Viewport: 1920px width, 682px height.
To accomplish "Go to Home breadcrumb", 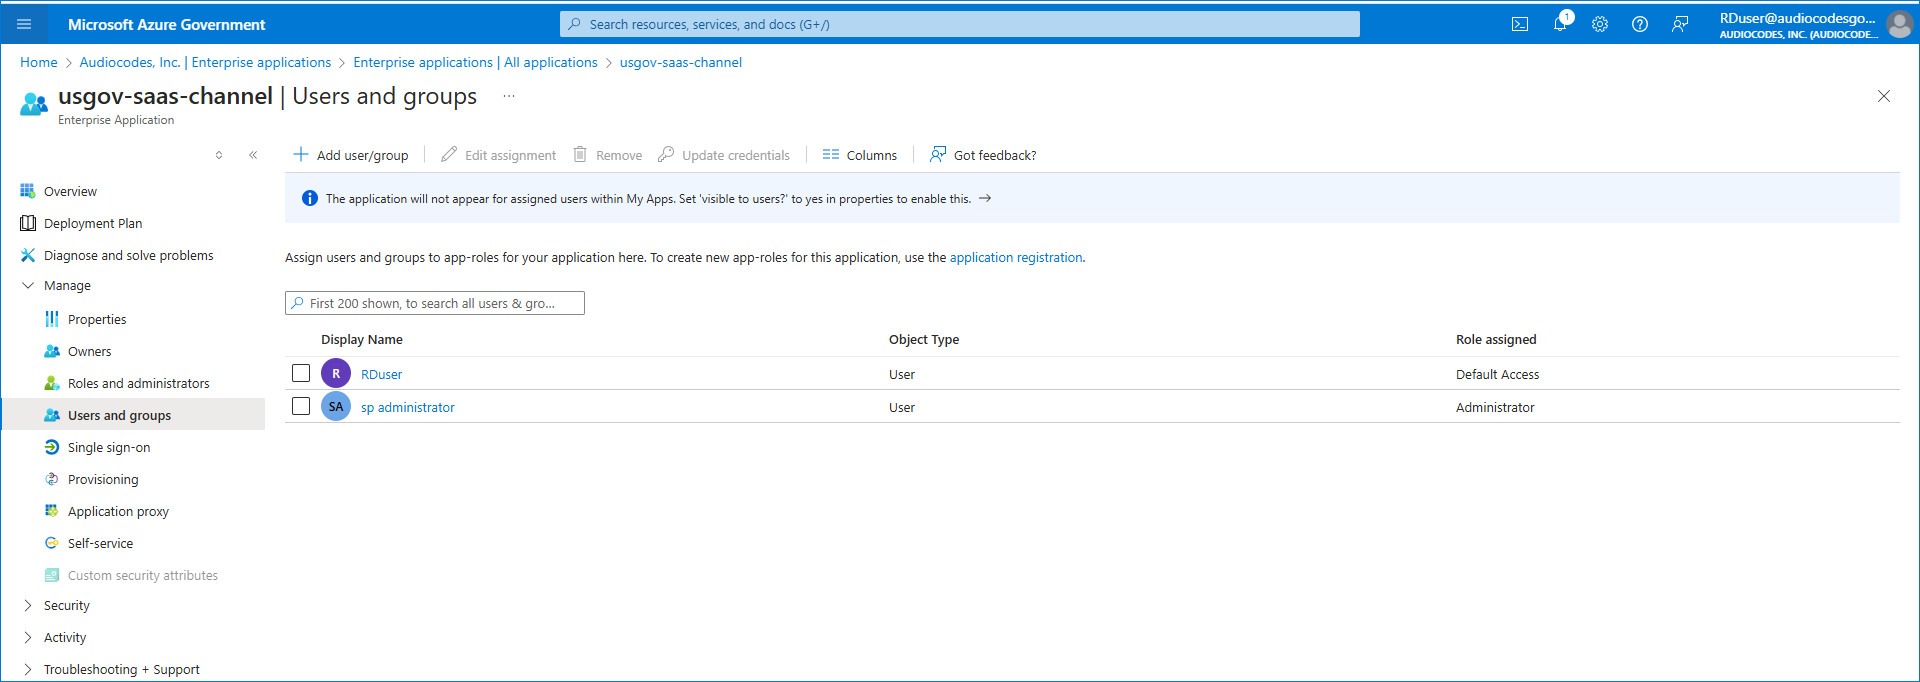I will pos(39,62).
